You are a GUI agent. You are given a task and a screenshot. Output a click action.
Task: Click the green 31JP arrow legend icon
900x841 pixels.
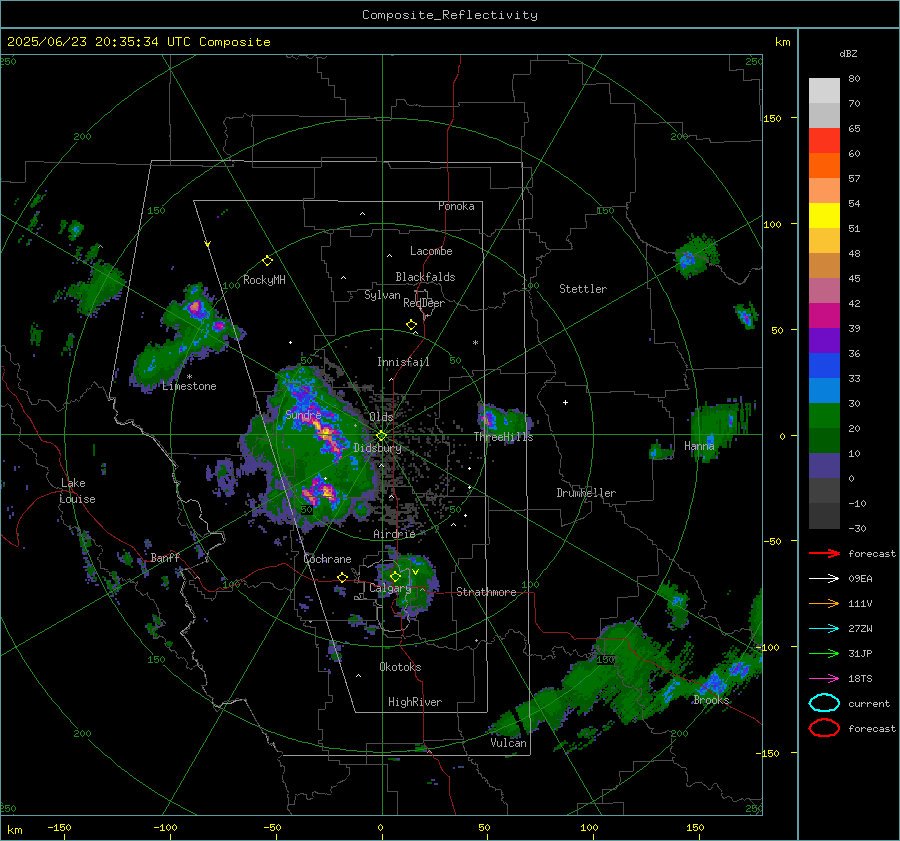click(x=824, y=653)
